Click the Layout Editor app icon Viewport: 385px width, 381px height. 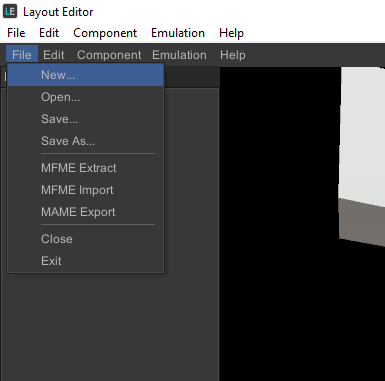[x=10, y=11]
